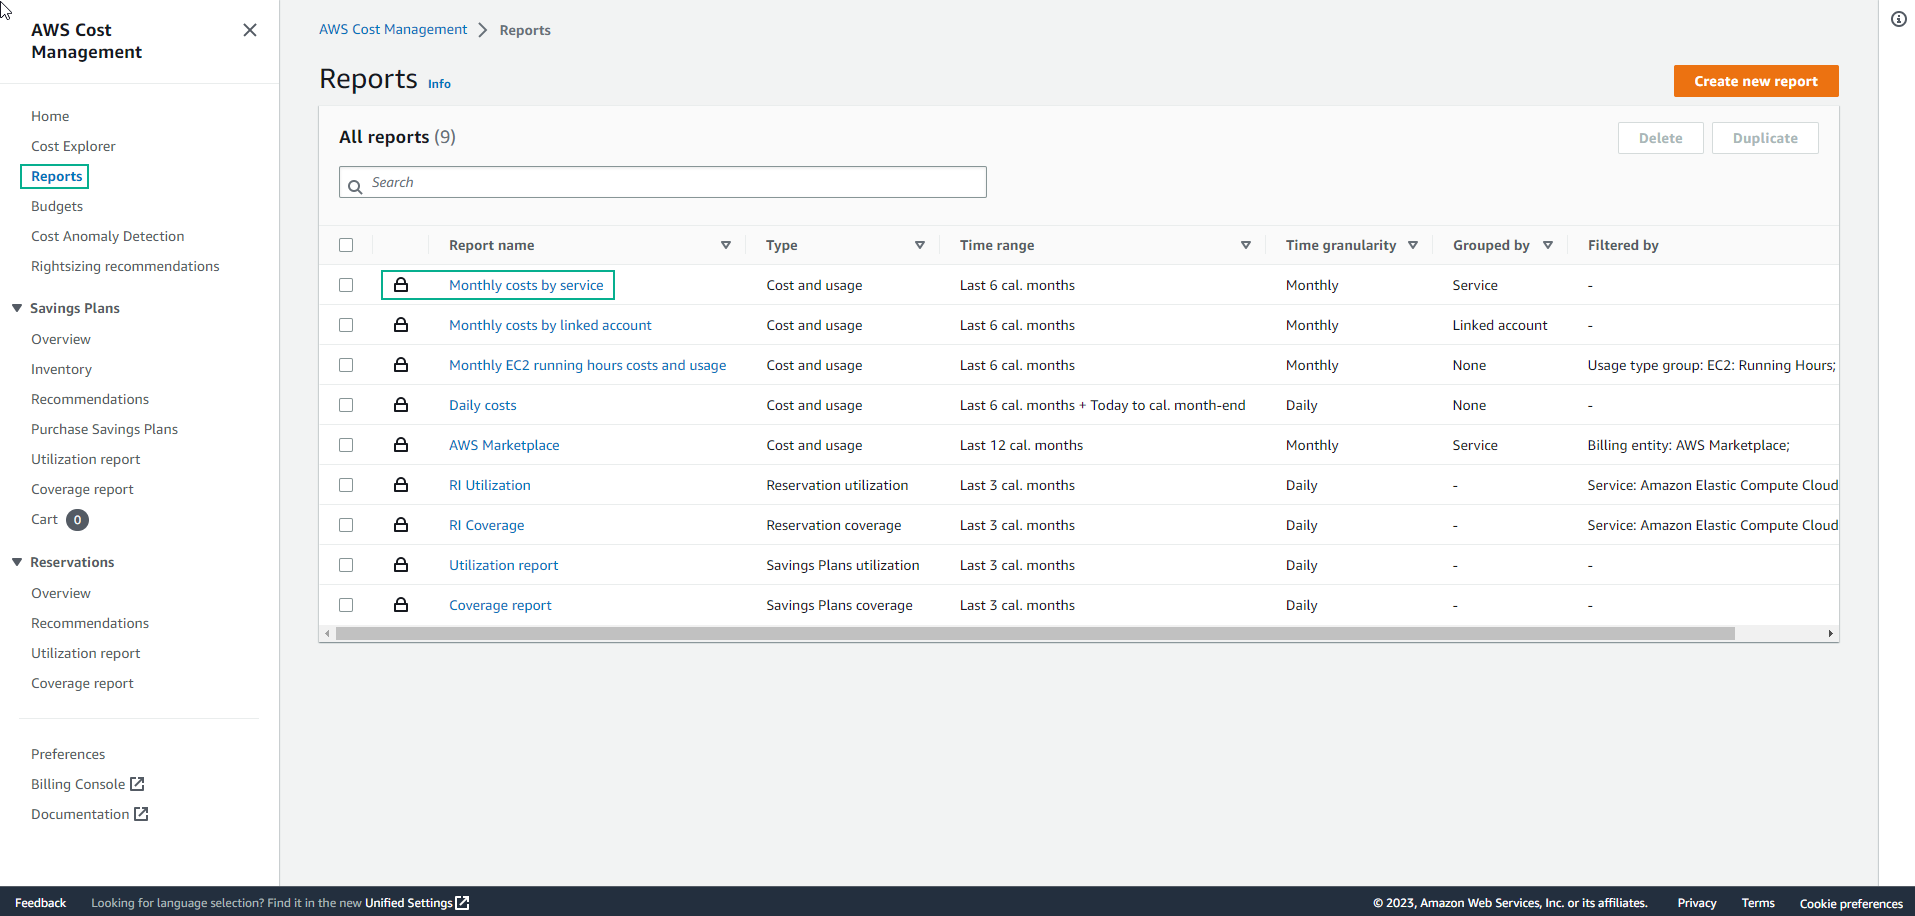Check the Monthly costs by service checkbox

(x=346, y=285)
